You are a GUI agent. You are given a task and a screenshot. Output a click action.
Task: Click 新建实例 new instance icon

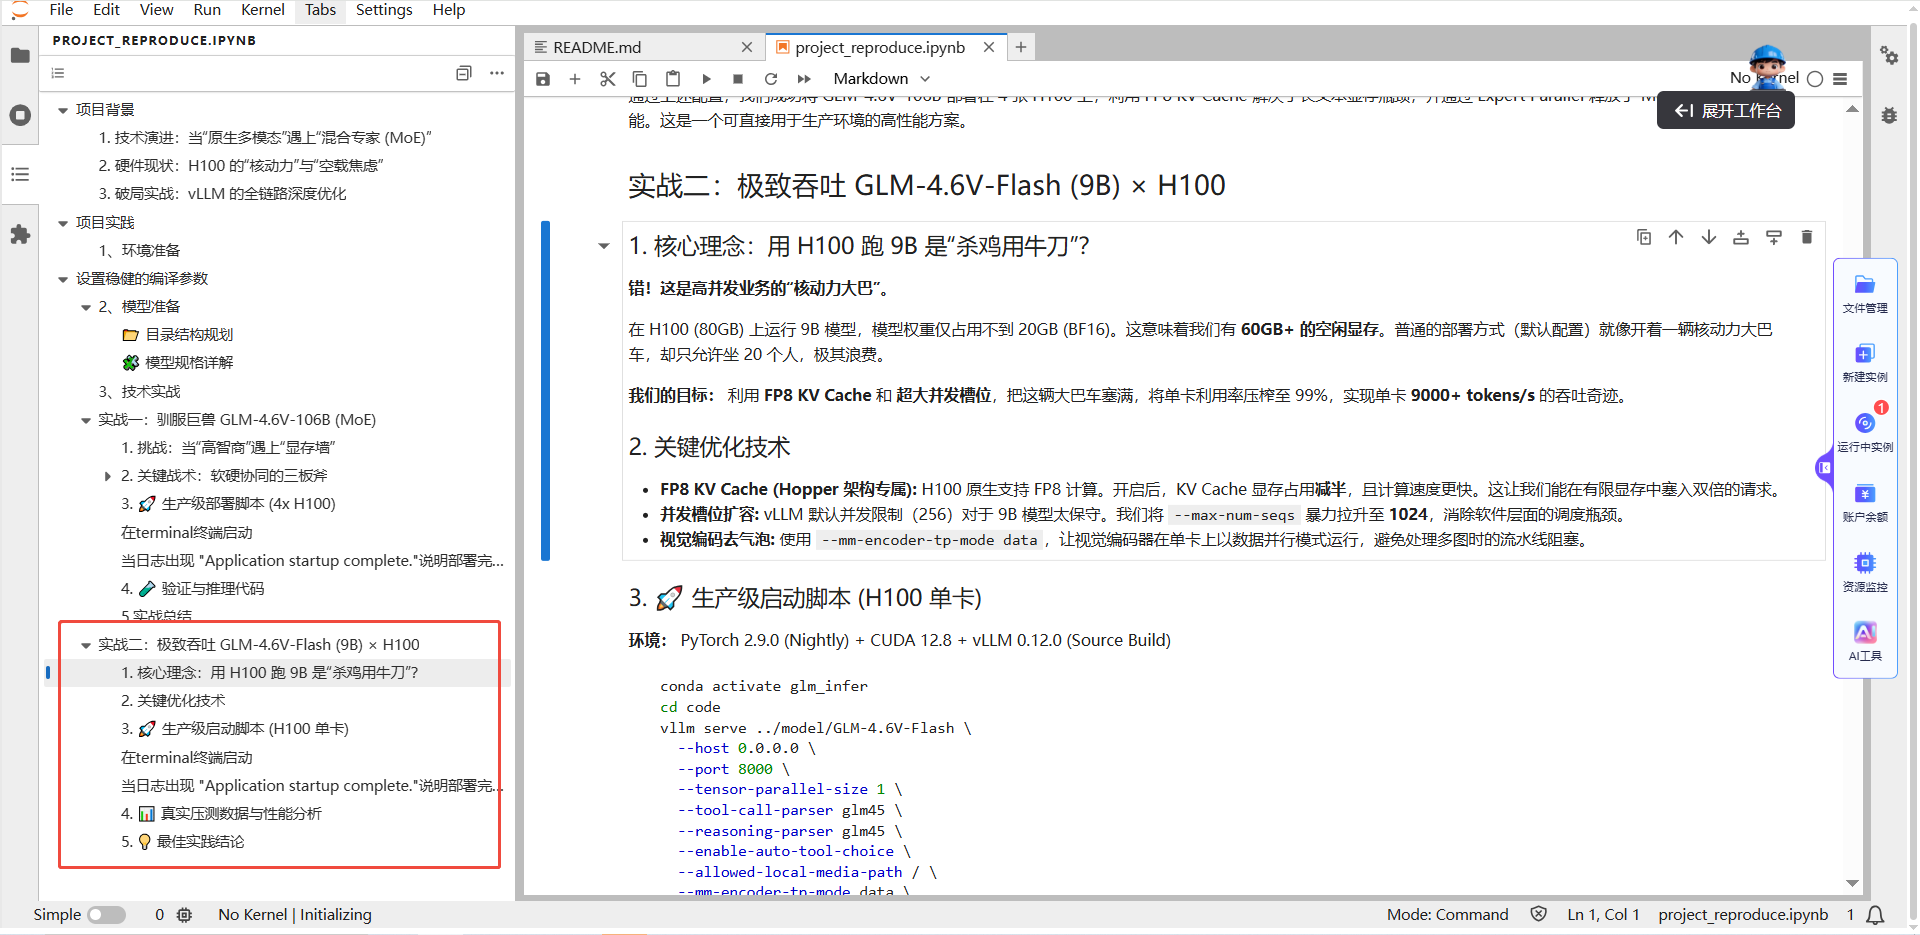click(1865, 363)
